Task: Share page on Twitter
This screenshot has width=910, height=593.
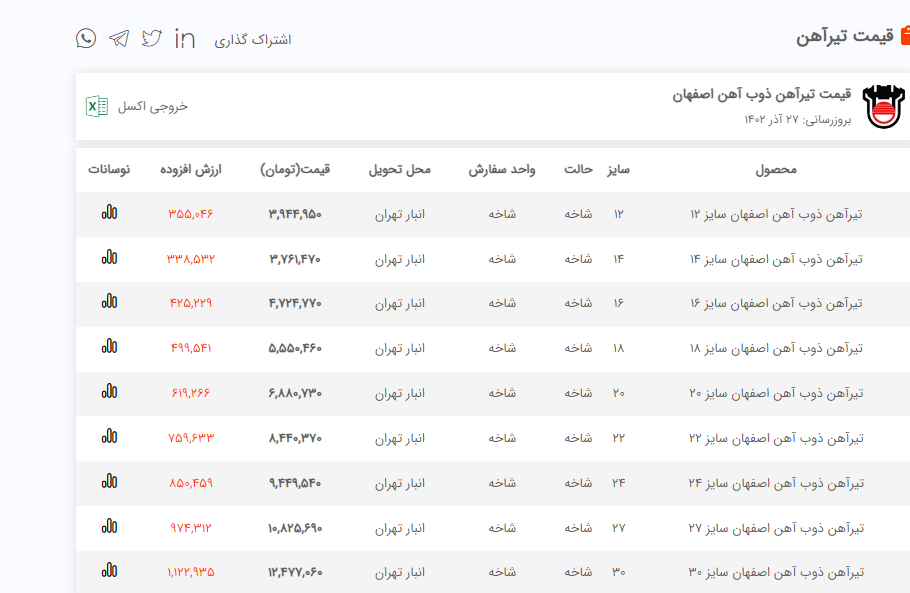Action: (152, 38)
